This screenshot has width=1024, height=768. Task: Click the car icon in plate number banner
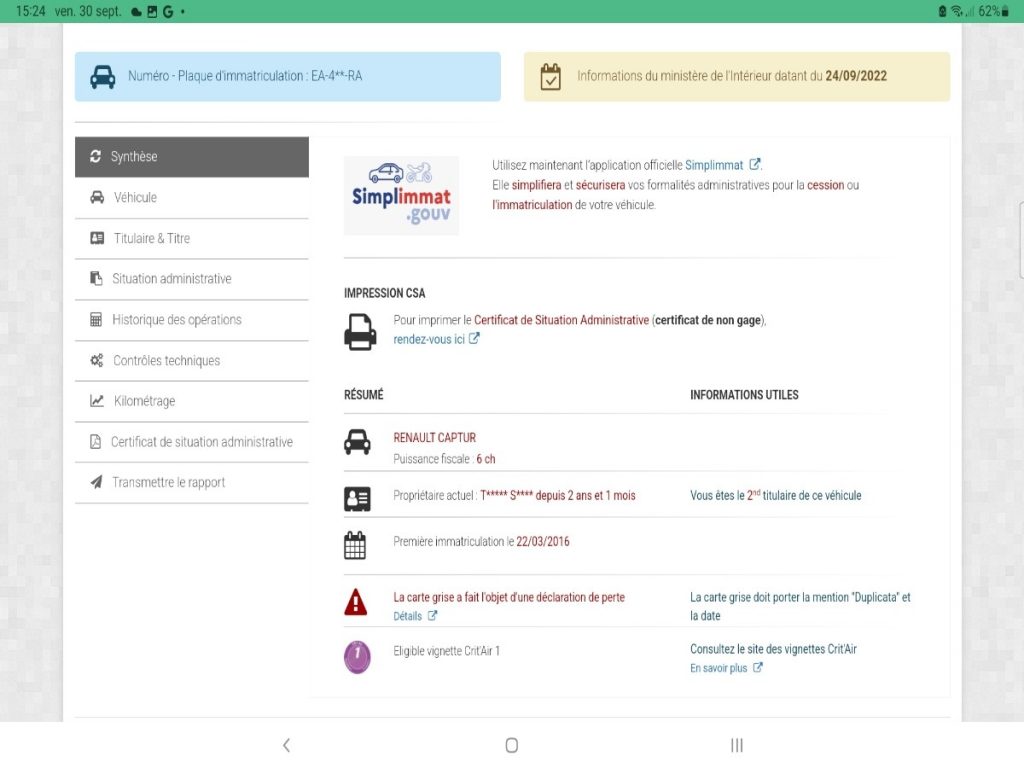point(103,76)
